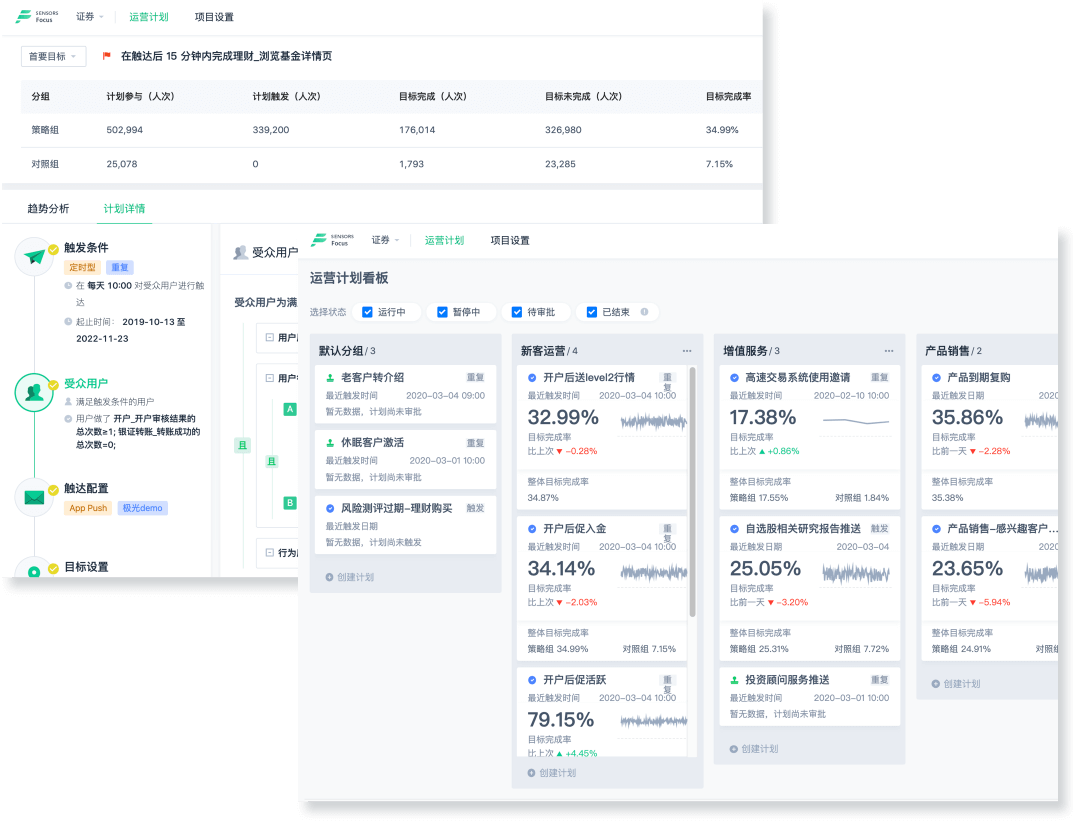Click the paper plane trigger condition icon
The height and width of the screenshot is (822, 1076).
tap(36, 257)
